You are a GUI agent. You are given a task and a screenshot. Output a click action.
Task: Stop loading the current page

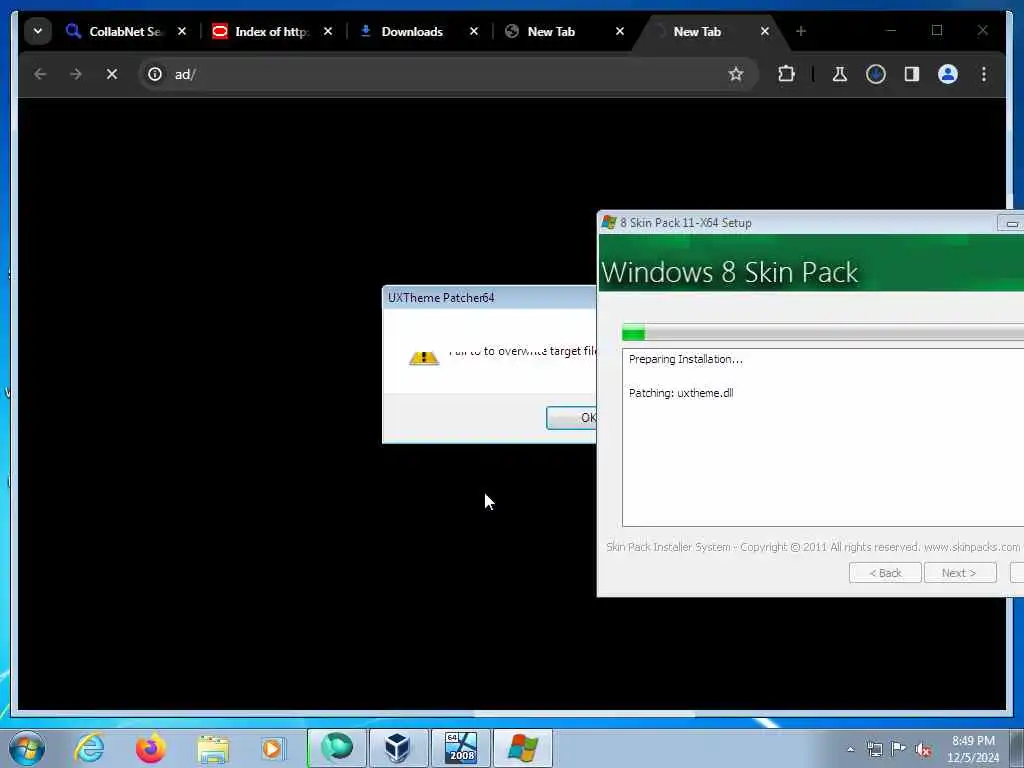point(112,74)
